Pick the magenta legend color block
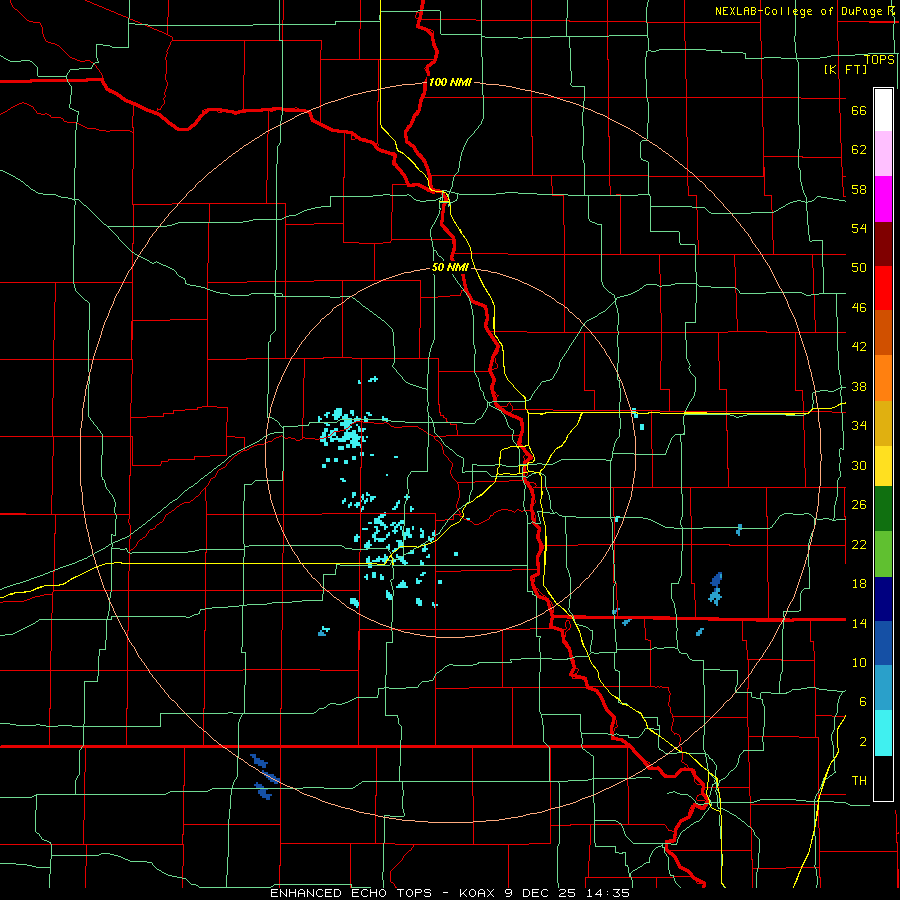 pos(883,199)
